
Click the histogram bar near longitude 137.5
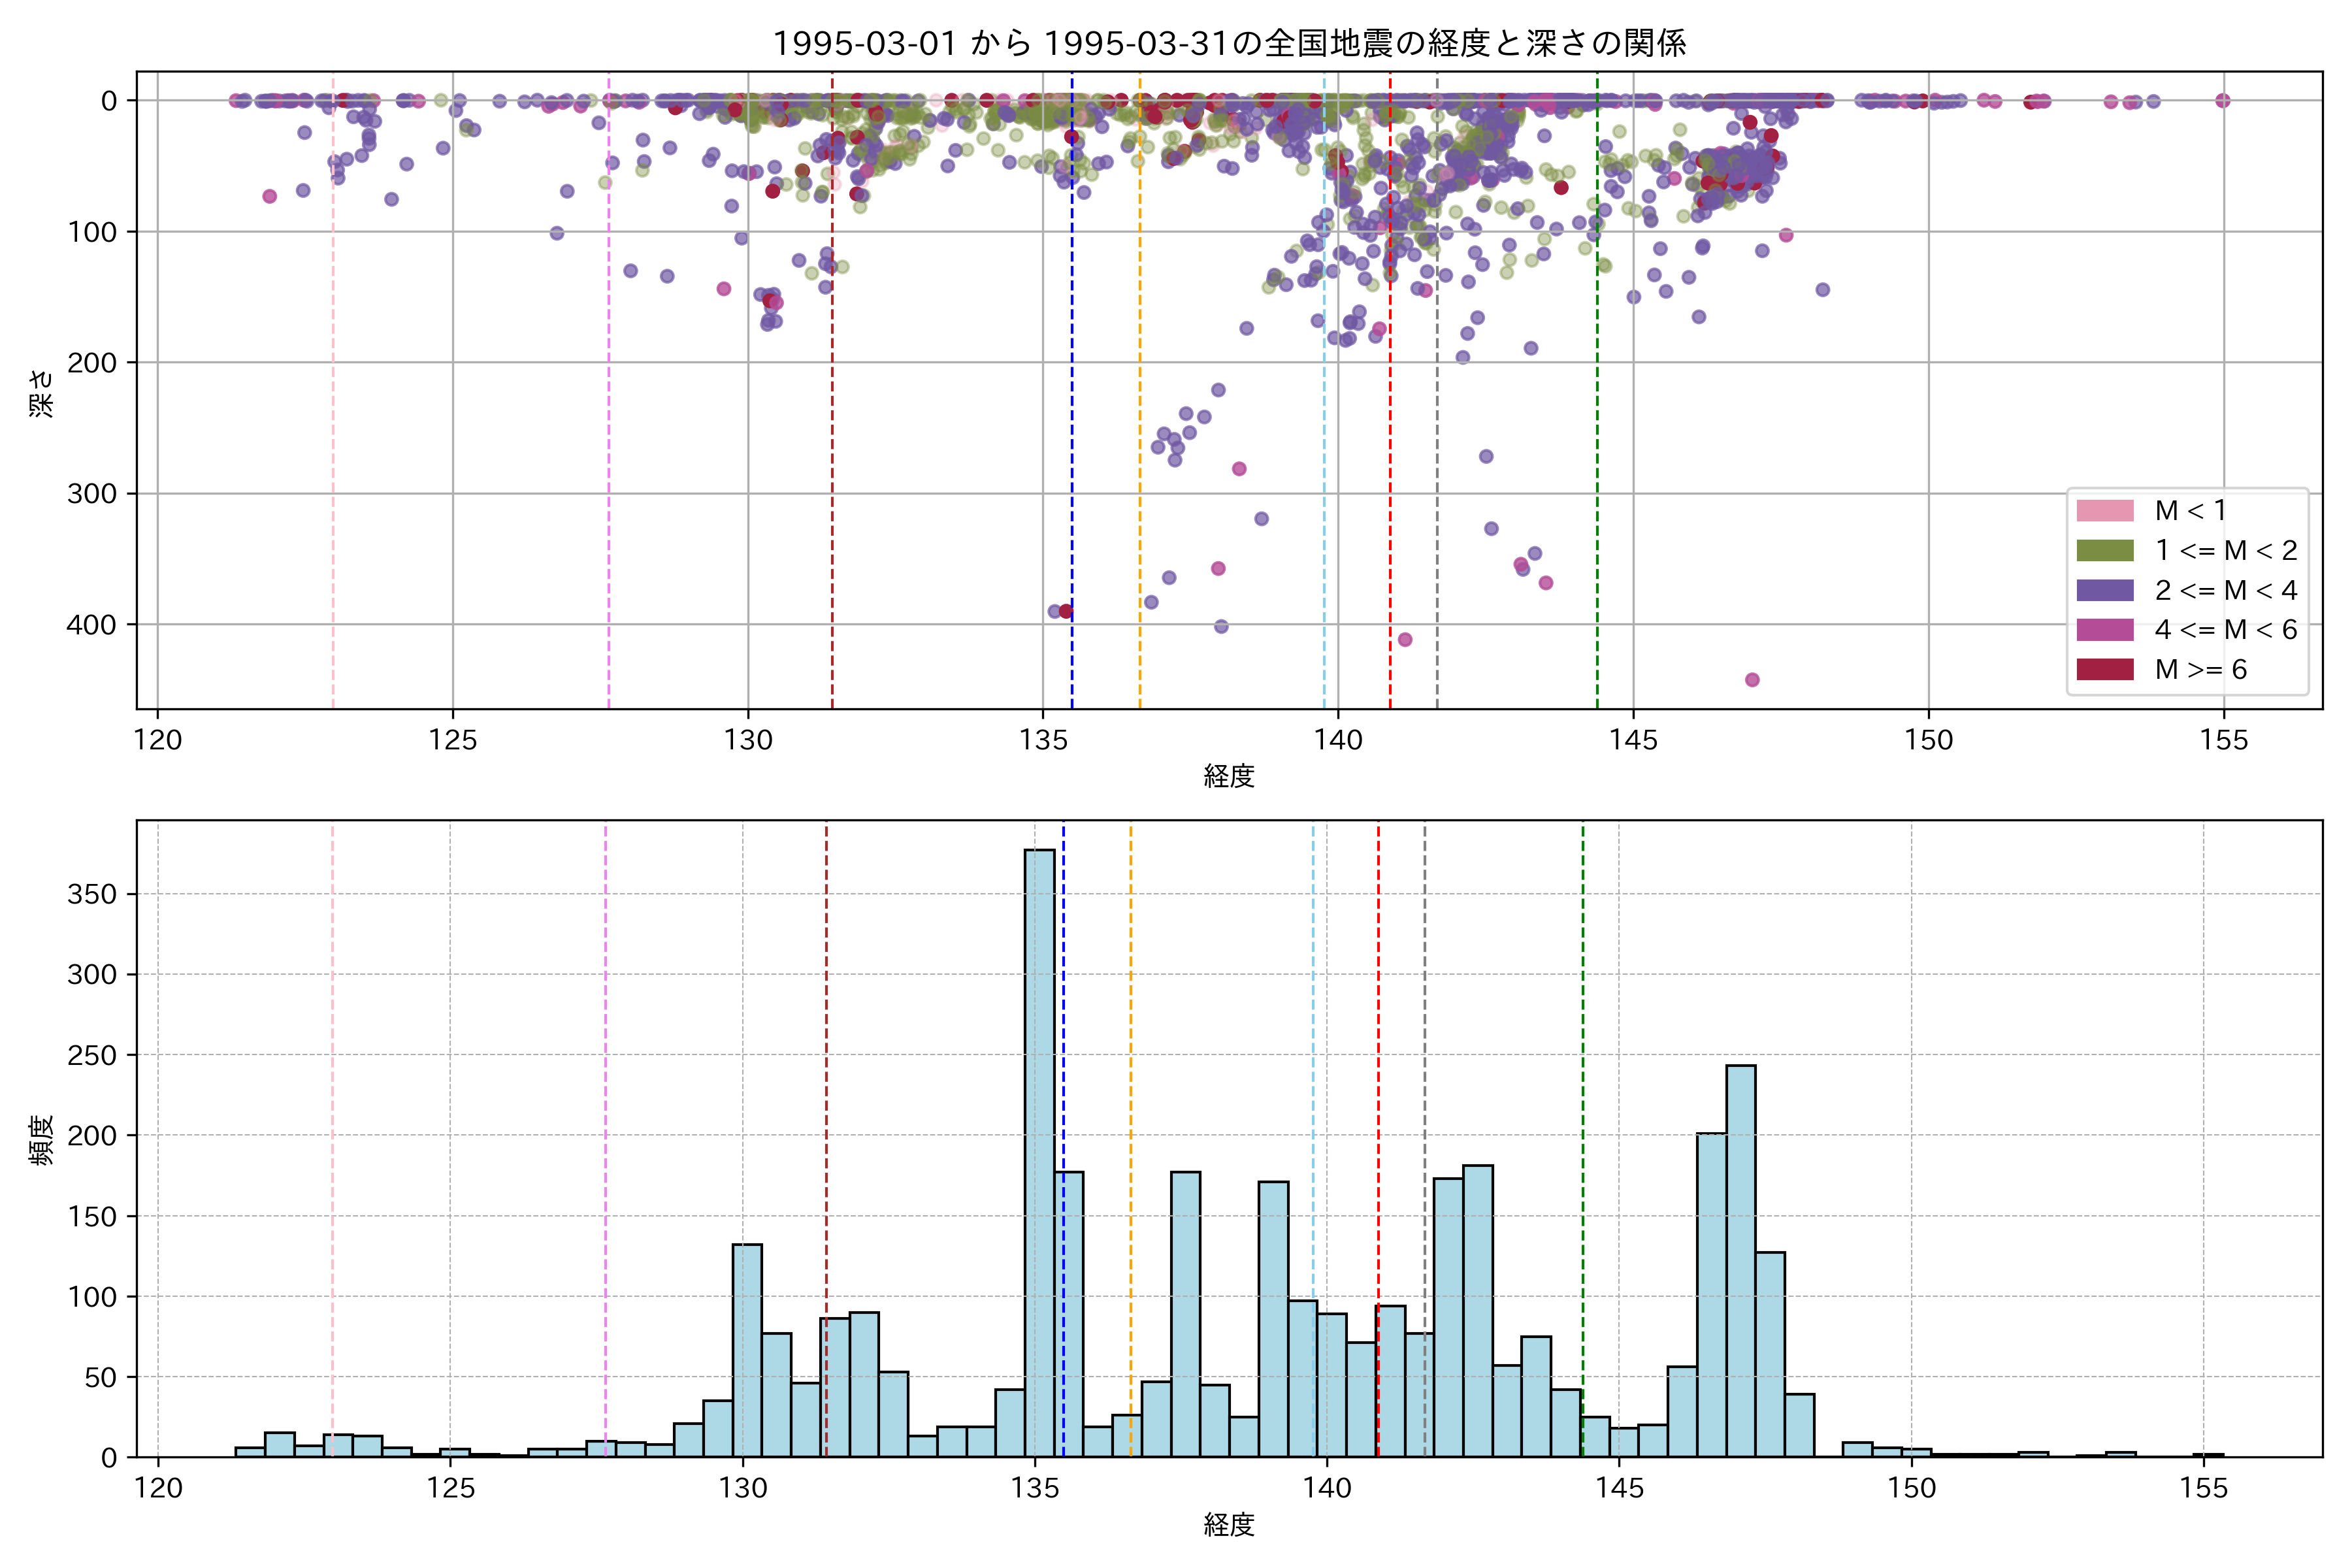(x=1185, y=1315)
